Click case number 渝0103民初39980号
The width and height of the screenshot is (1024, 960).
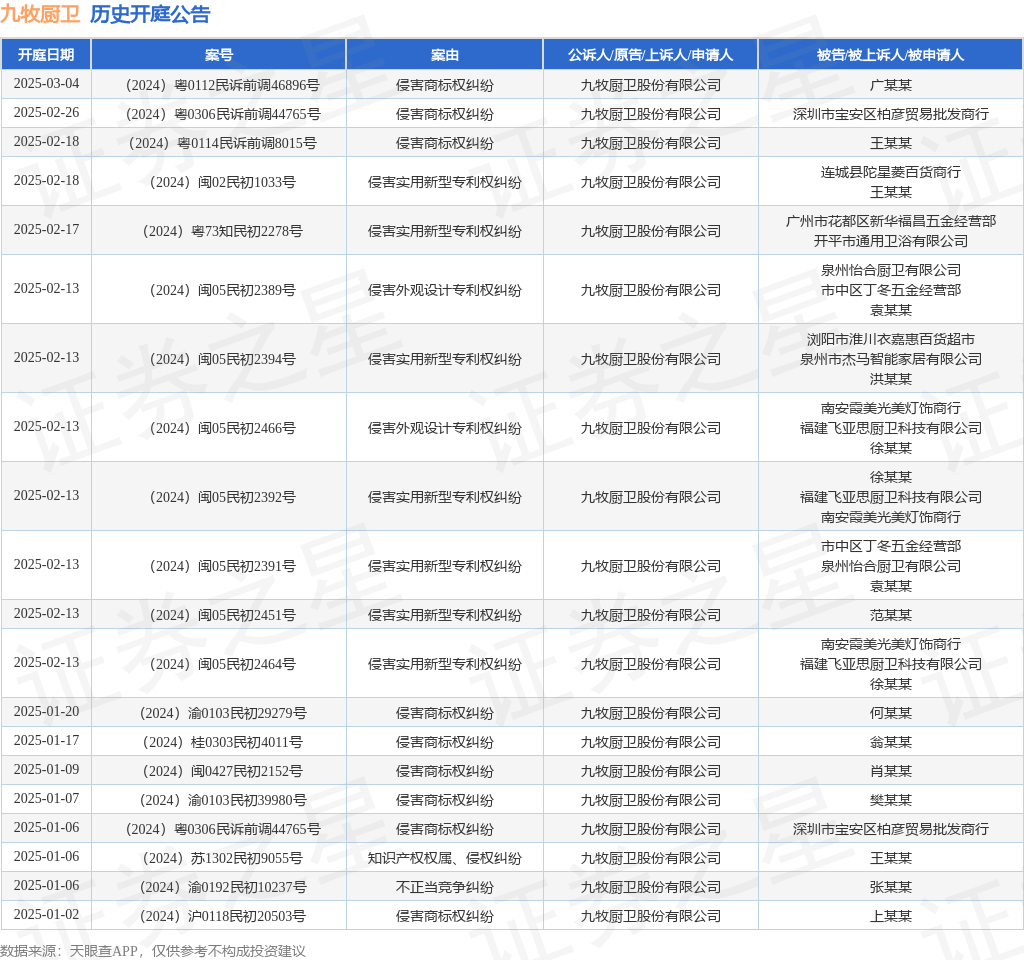point(223,800)
